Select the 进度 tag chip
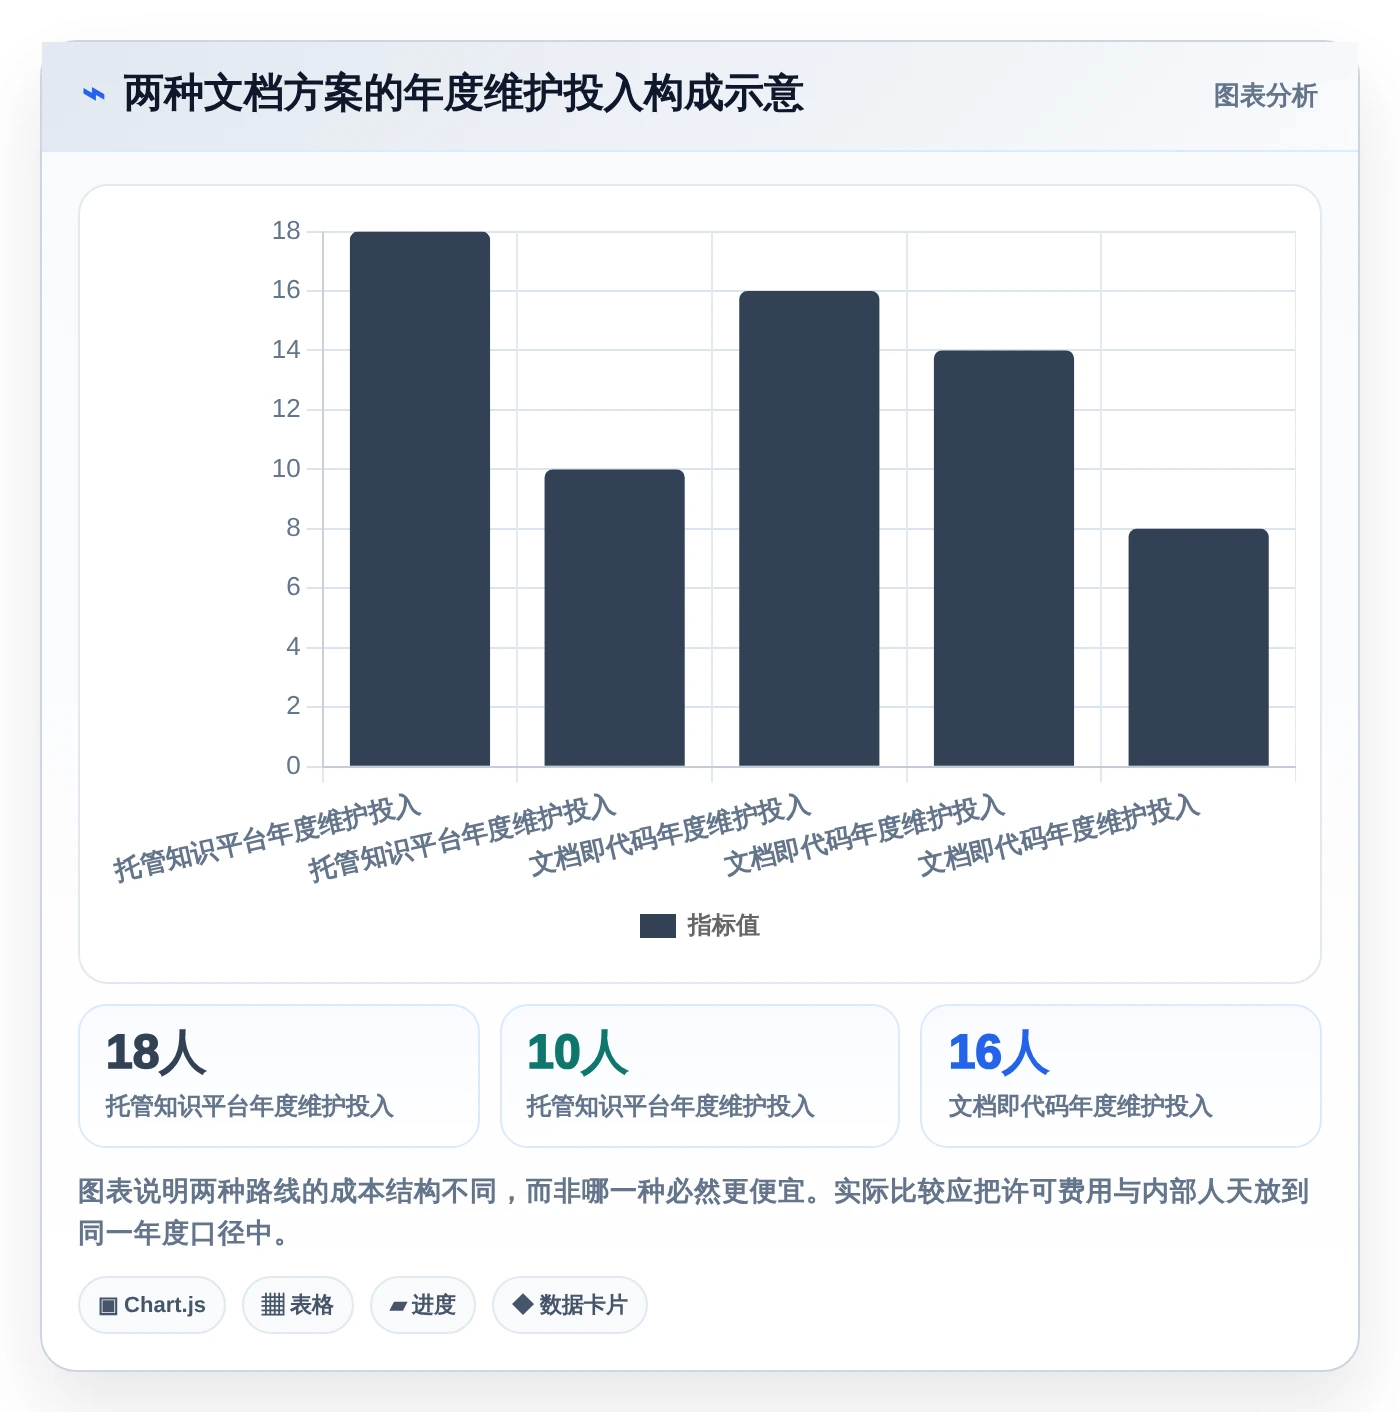The image size is (1400, 1412). click(423, 1305)
